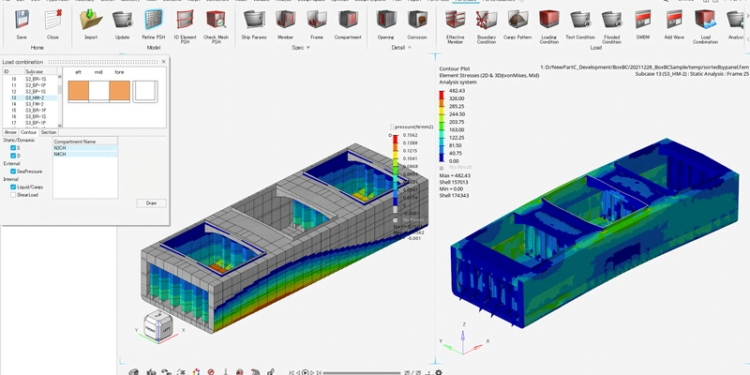Click the fore hold orange cell
The height and width of the screenshot is (375, 750).
120,91
